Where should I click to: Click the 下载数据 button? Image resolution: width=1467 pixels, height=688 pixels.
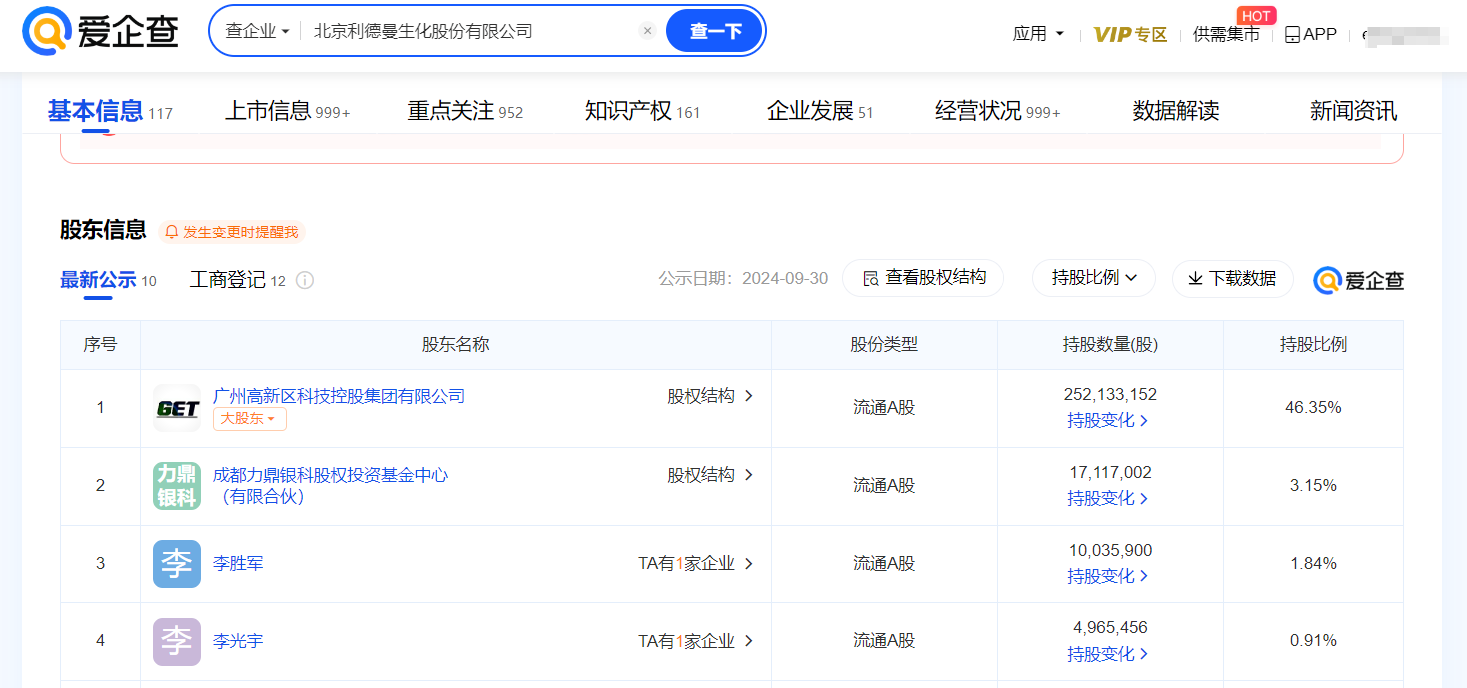[x=1232, y=278]
